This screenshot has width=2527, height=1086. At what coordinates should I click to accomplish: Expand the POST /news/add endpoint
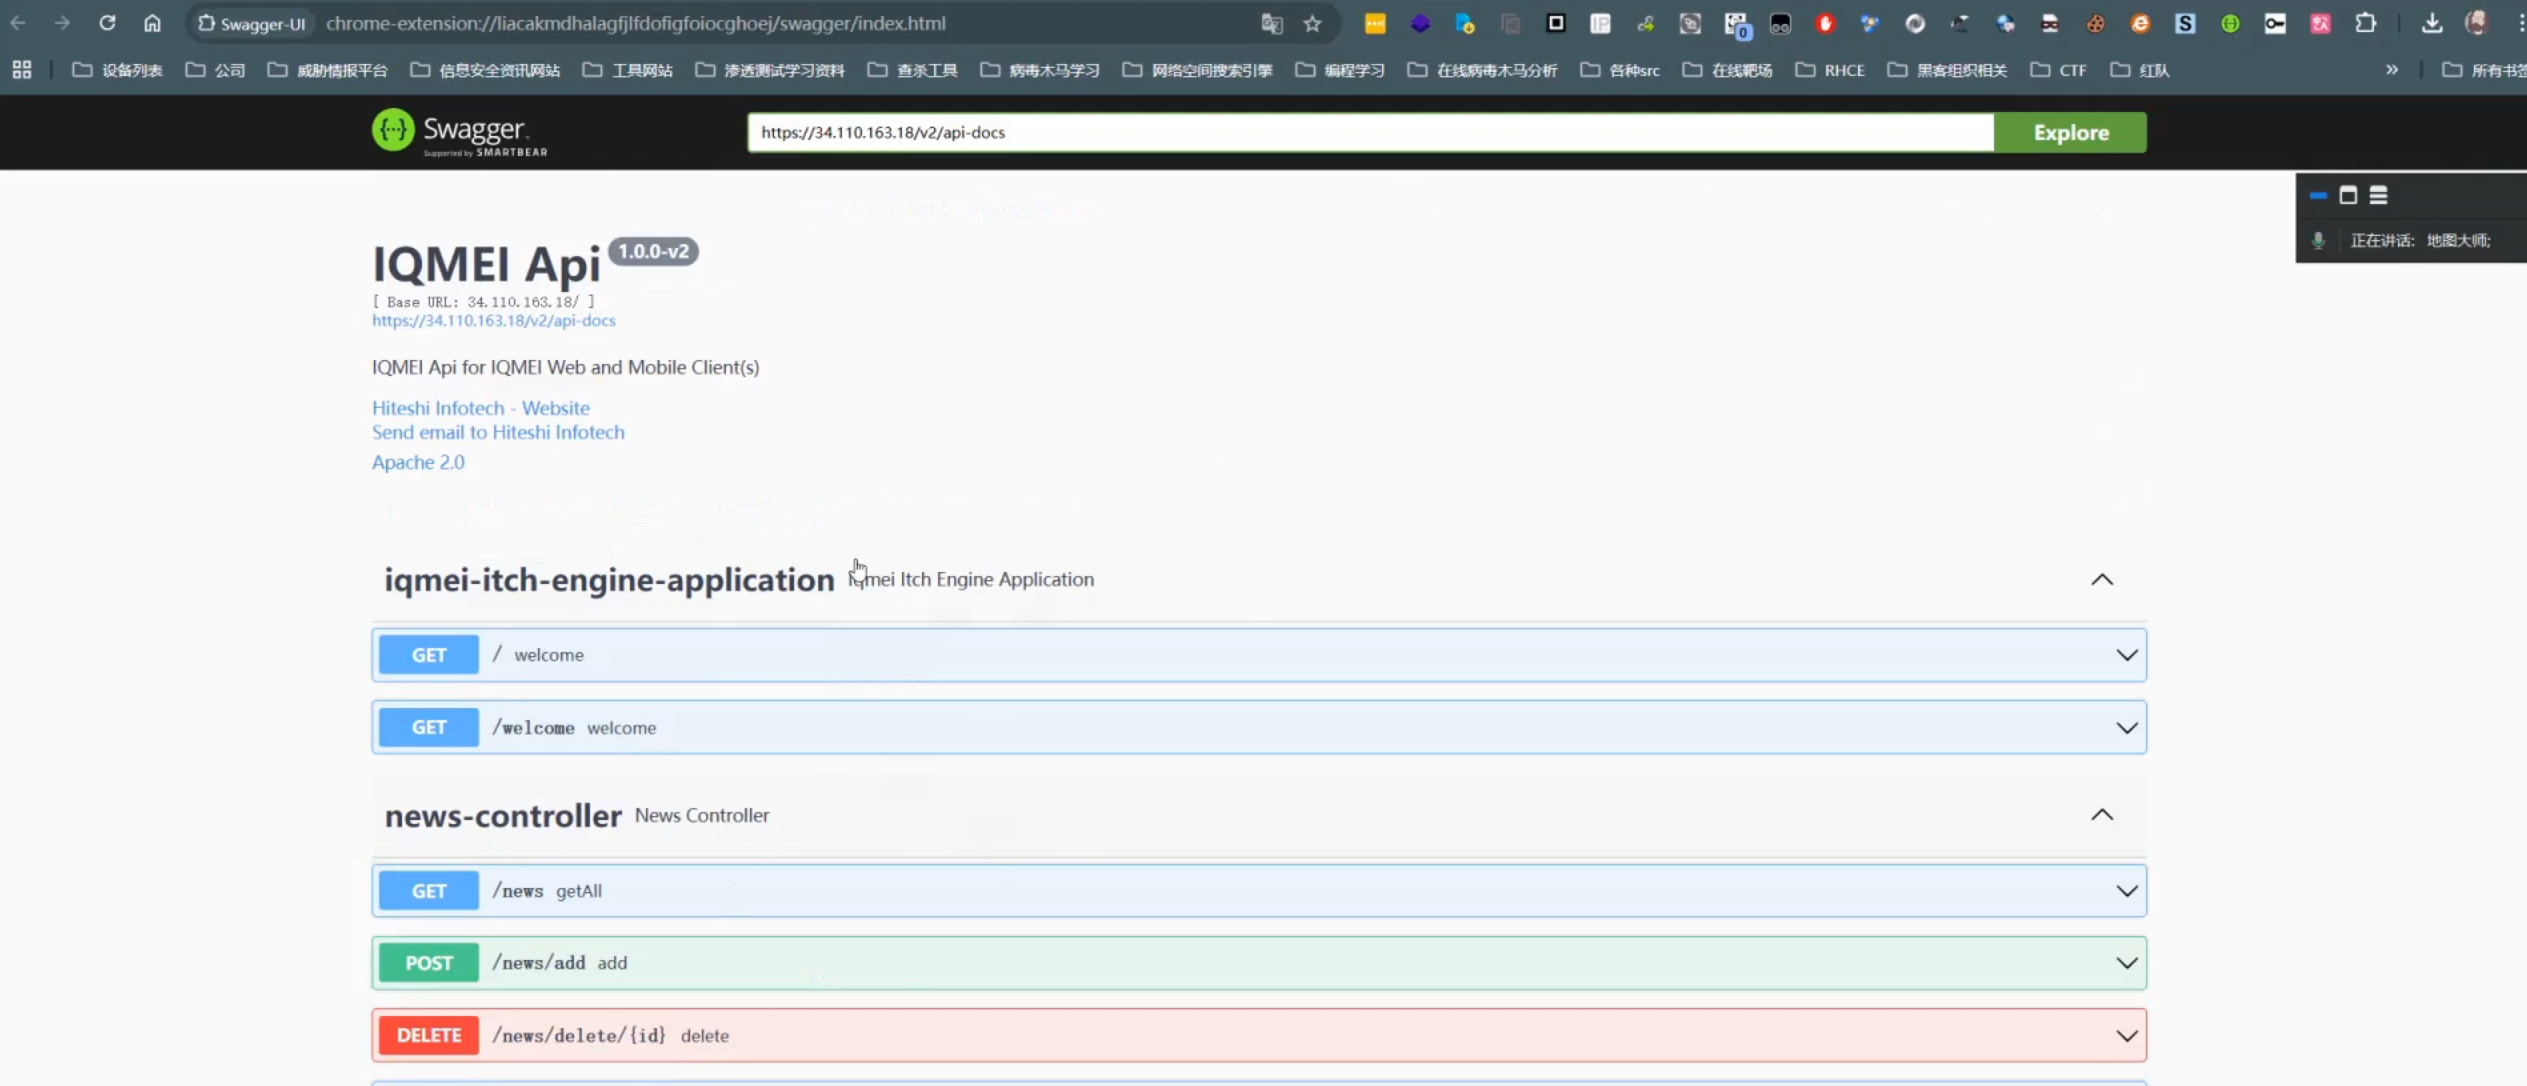(x=2126, y=963)
